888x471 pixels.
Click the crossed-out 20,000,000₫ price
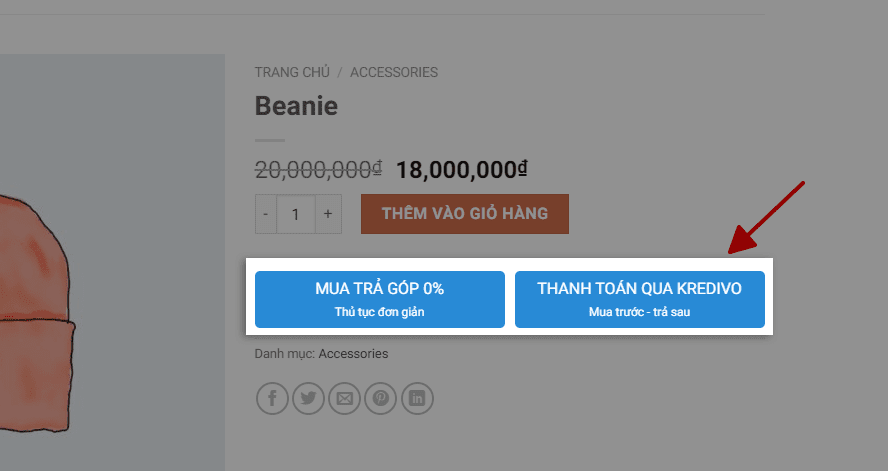point(319,169)
